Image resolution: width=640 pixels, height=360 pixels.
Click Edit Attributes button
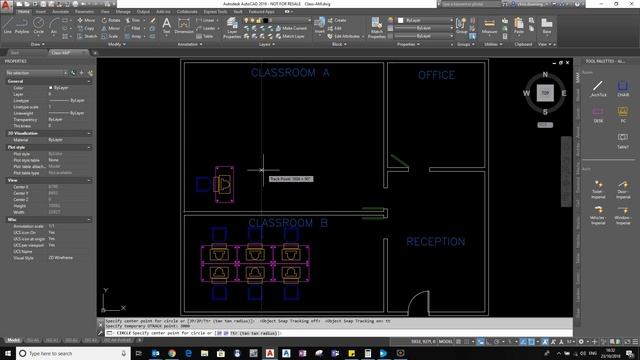(x=344, y=36)
